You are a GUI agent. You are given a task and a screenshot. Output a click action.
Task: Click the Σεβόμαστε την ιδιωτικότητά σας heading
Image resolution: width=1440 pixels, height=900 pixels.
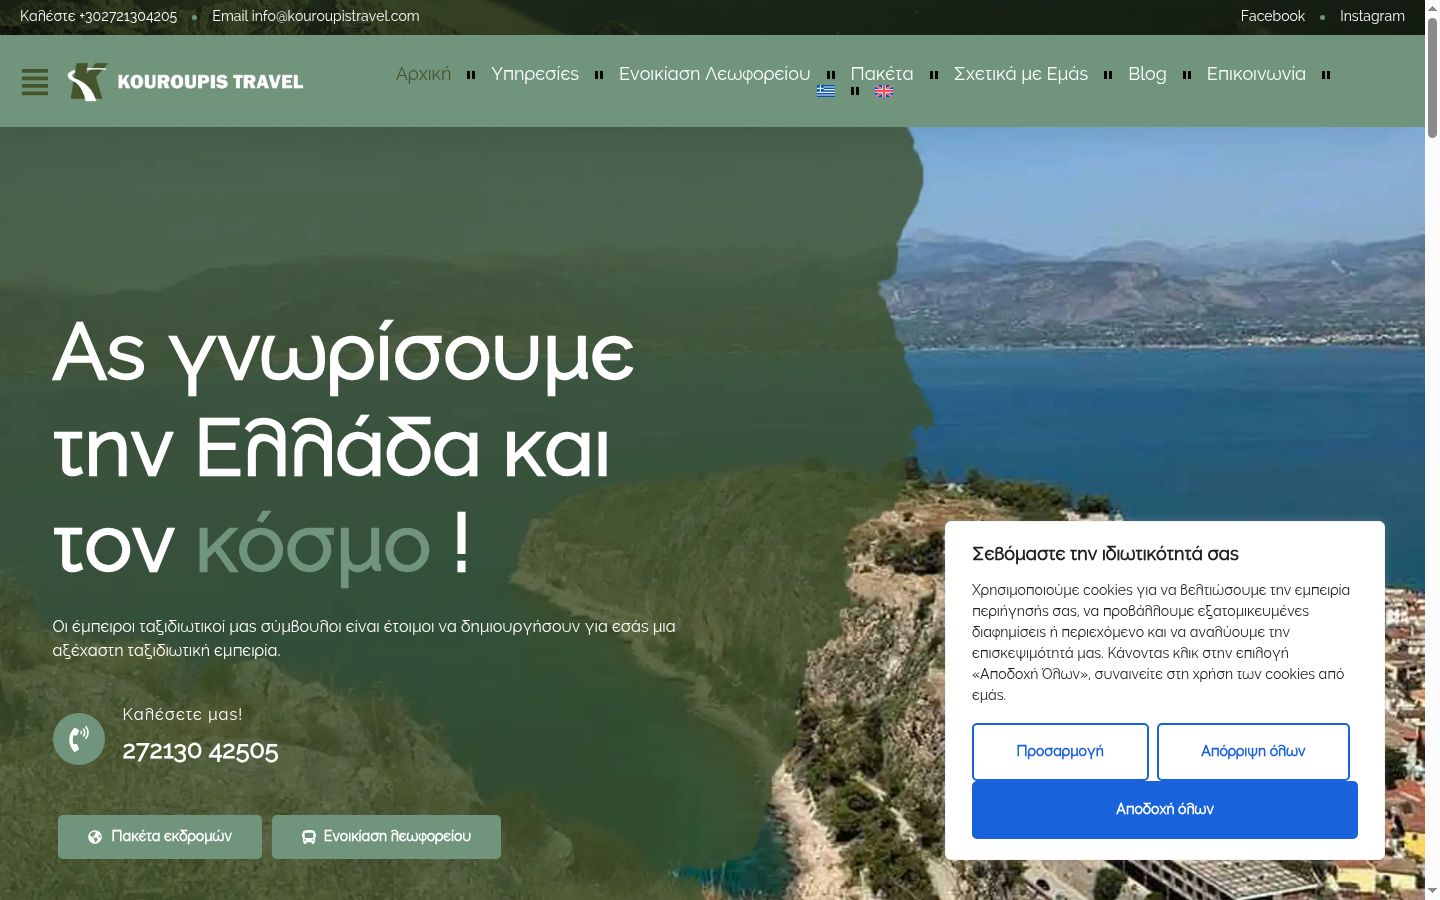[x=1105, y=554]
